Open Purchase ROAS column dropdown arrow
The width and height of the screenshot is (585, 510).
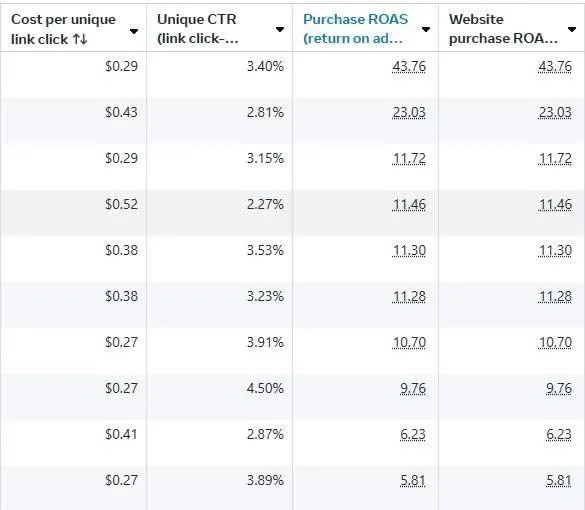[426, 29]
